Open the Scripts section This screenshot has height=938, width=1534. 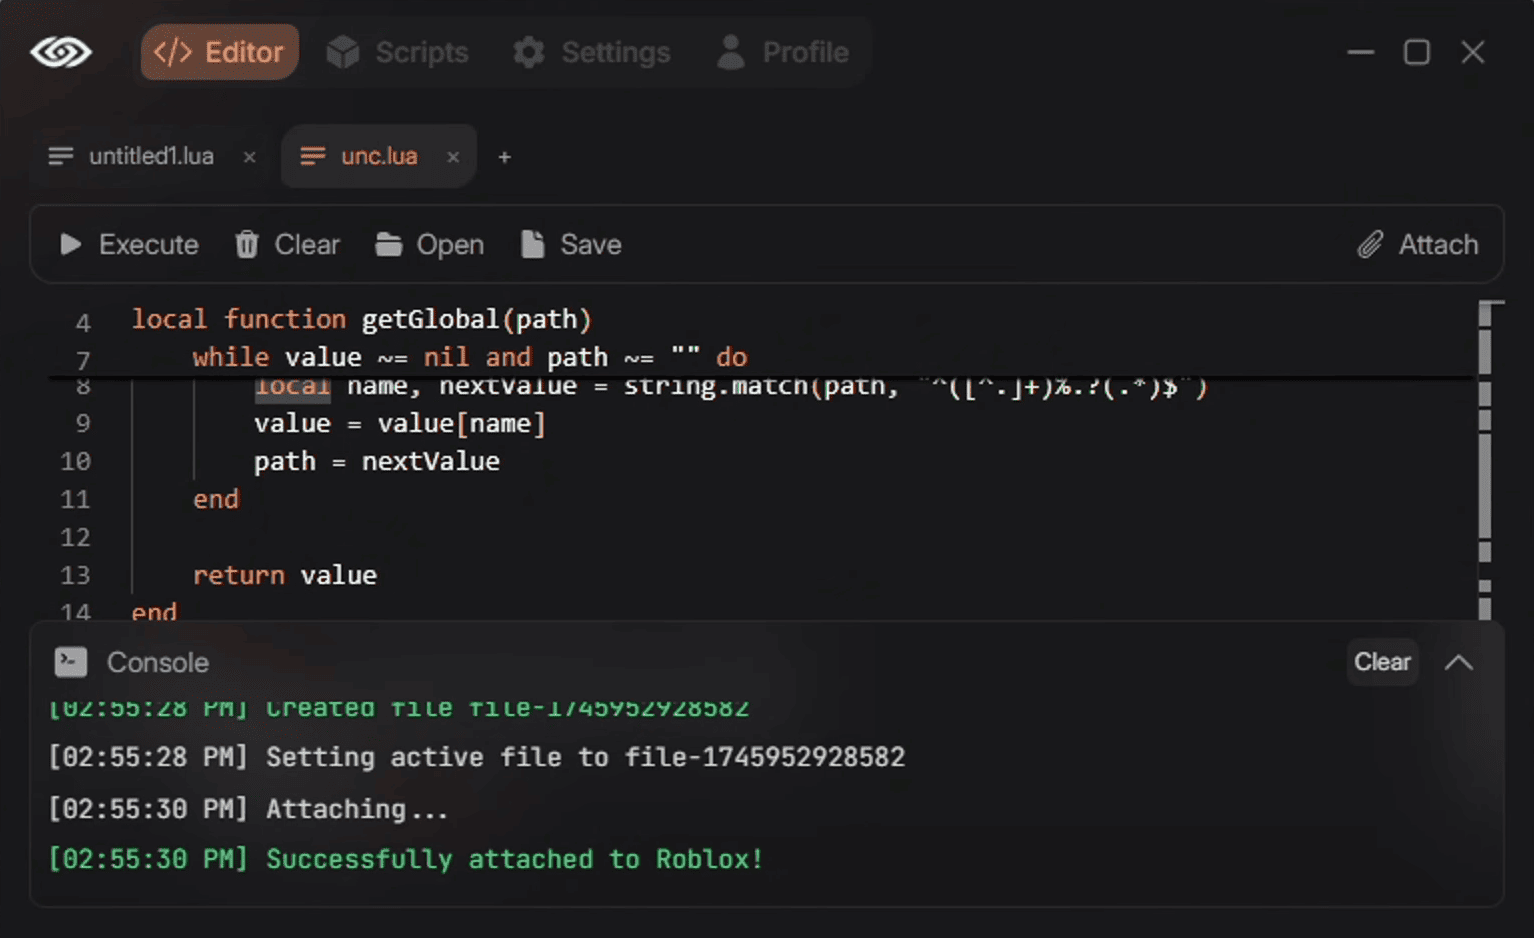click(x=398, y=52)
